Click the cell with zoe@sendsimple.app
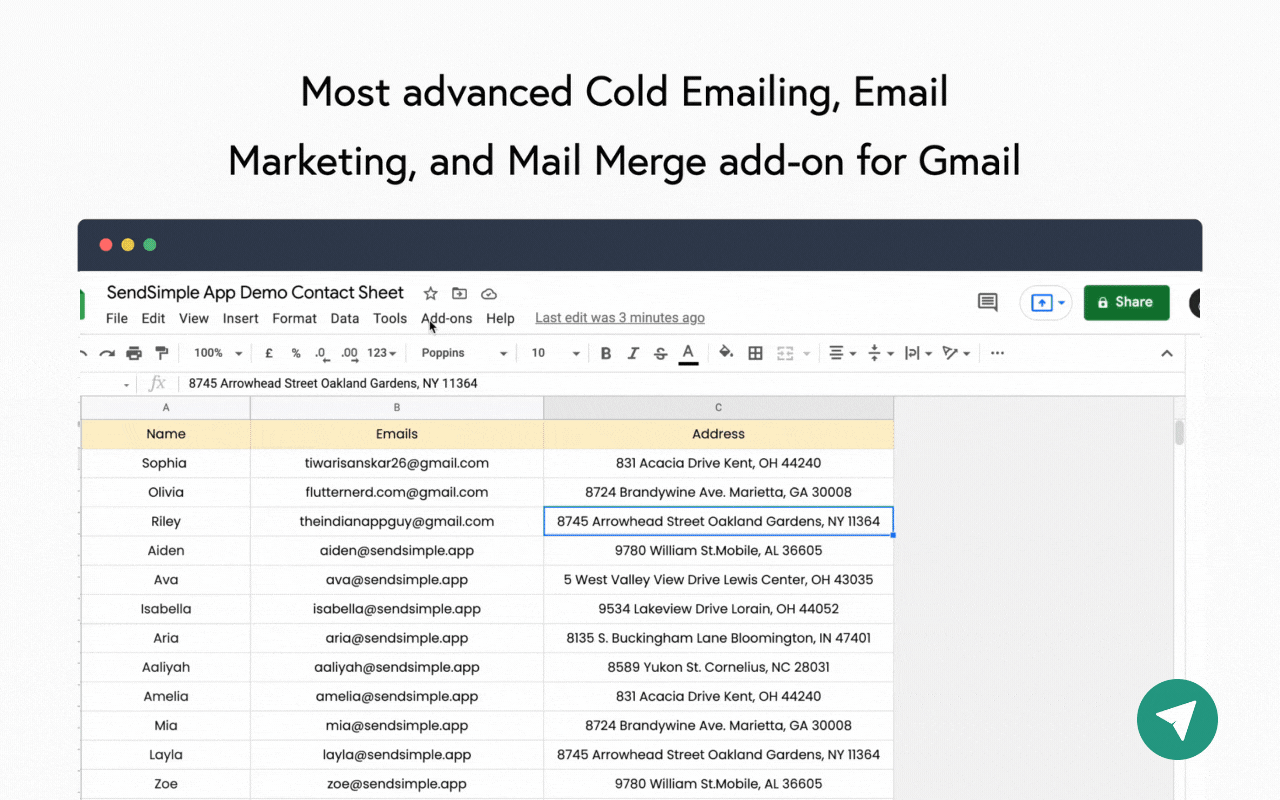 click(x=397, y=784)
